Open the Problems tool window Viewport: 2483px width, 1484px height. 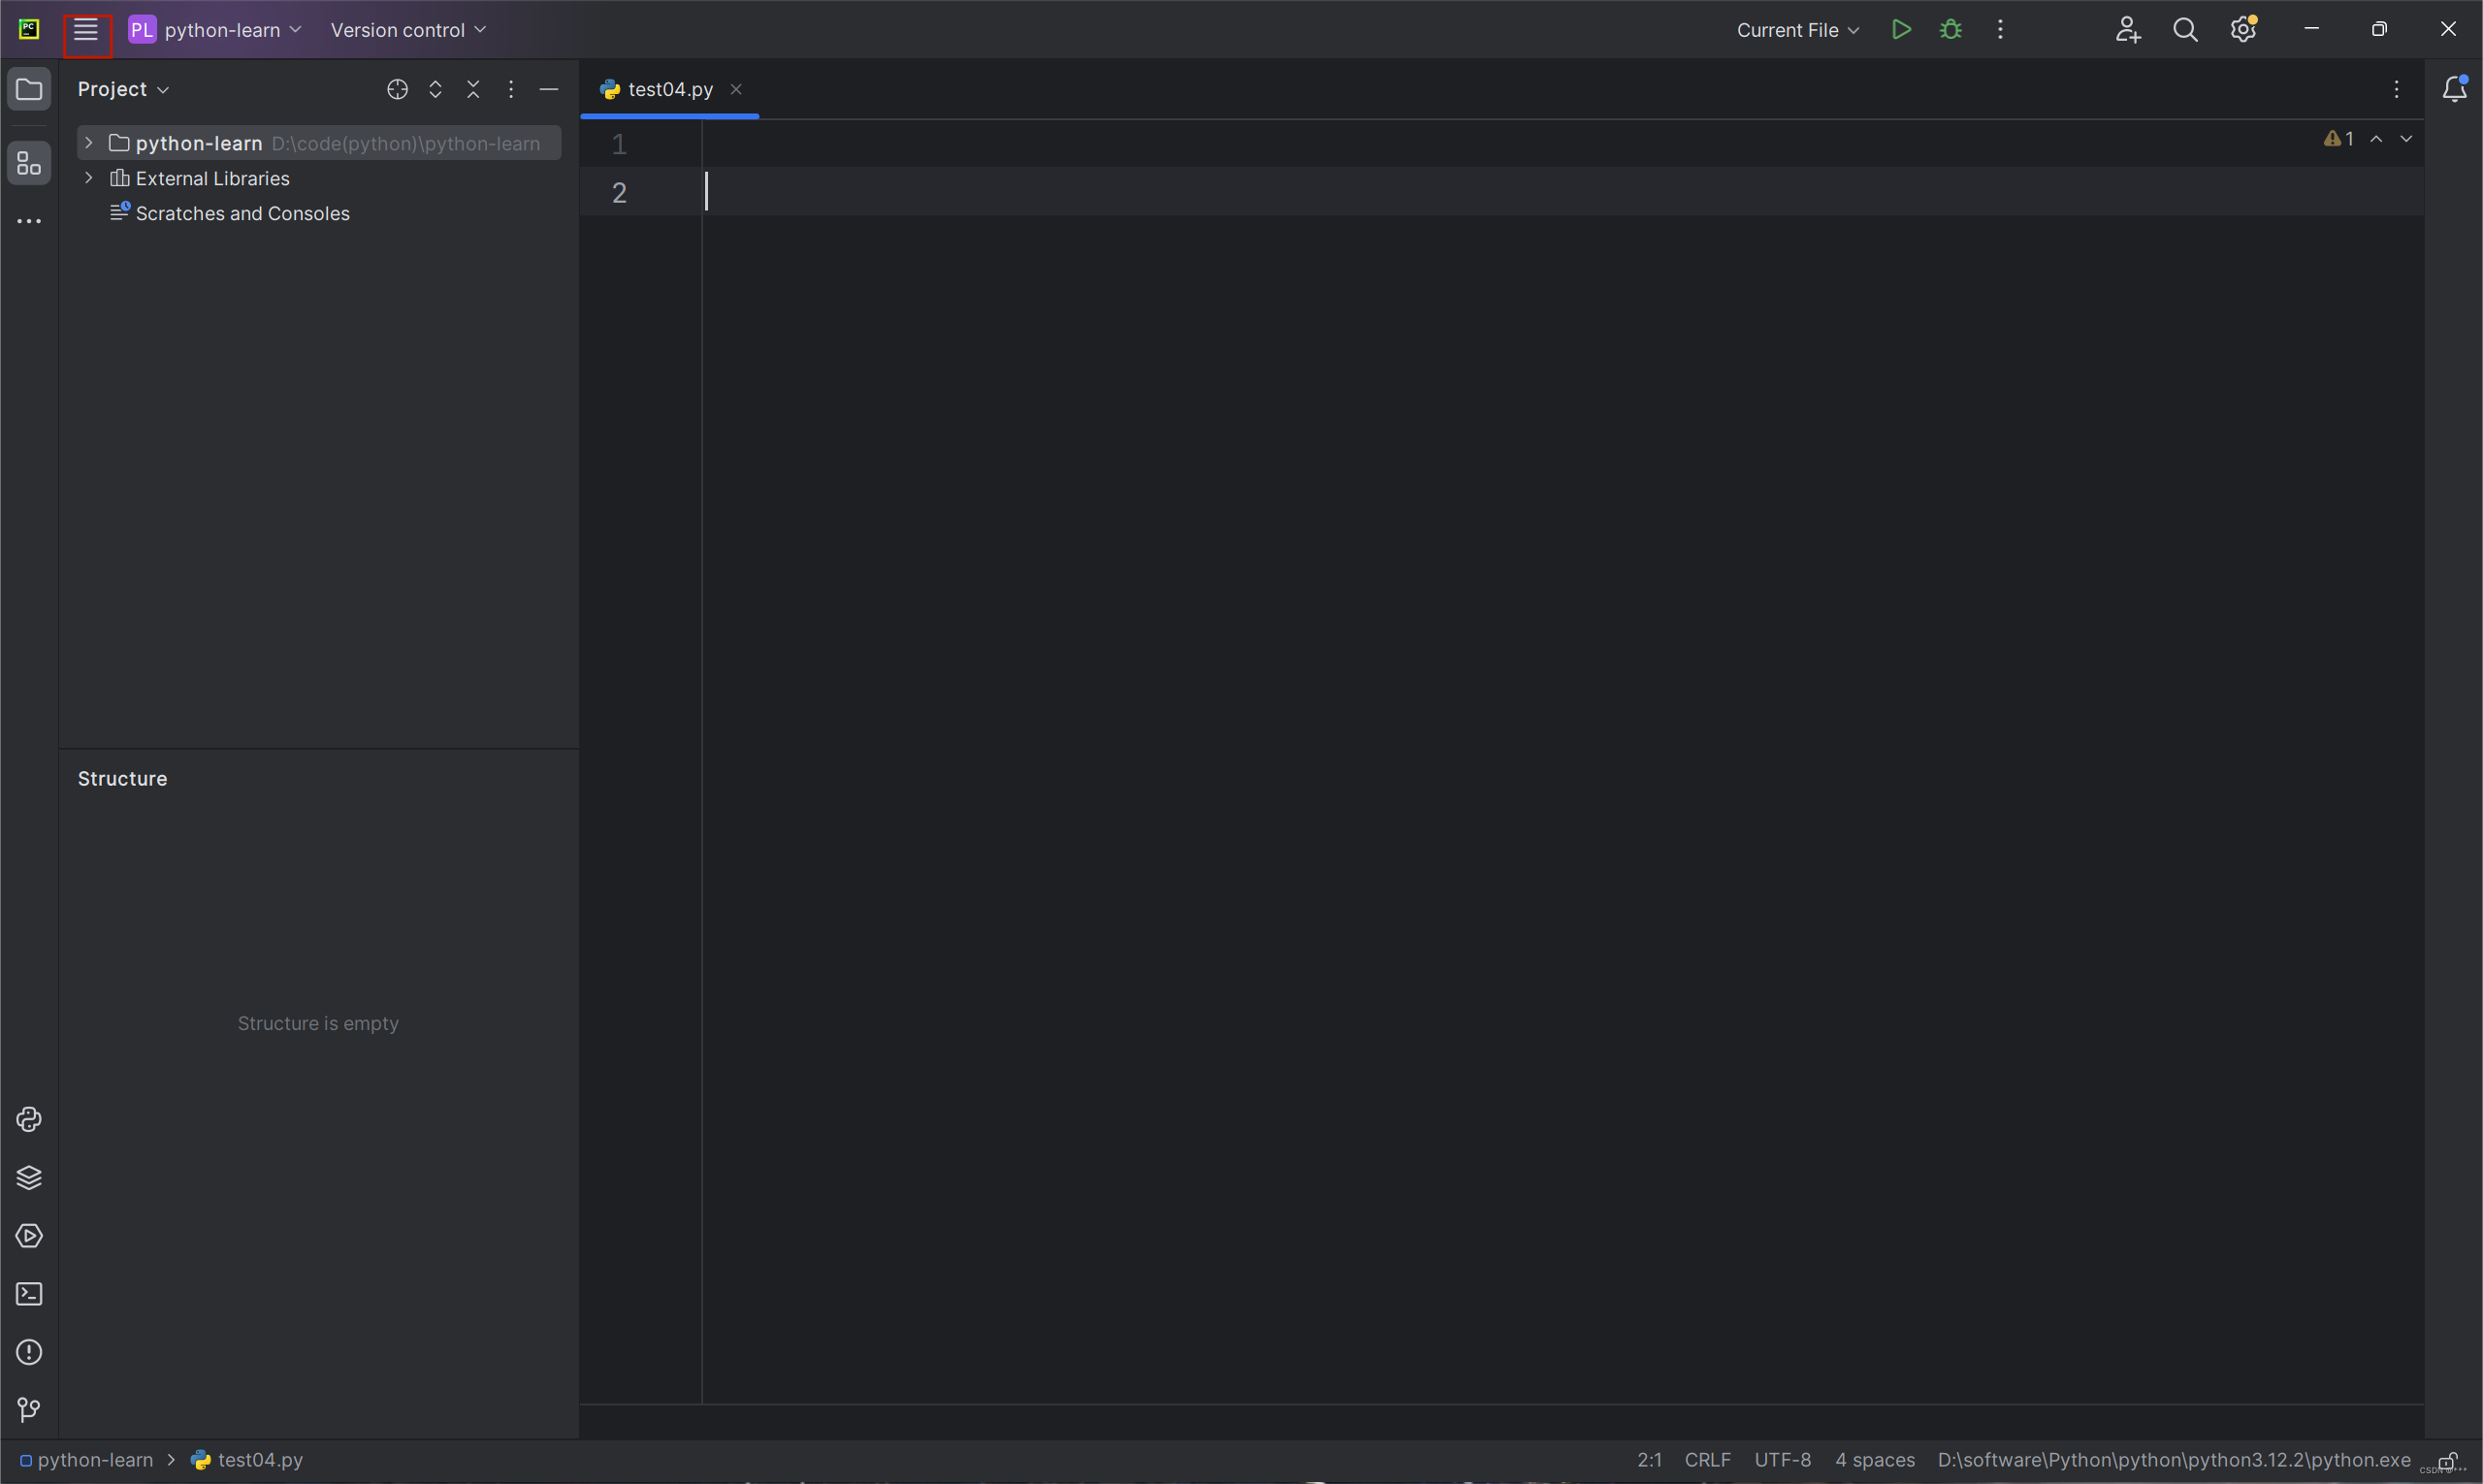point(29,1352)
